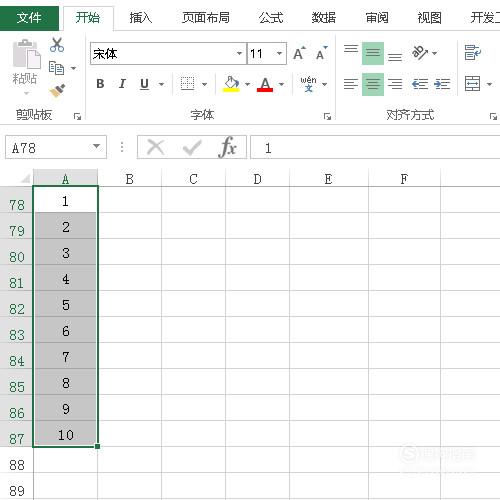Screen dimensions: 500x500
Task: Select column F header
Action: (x=404, y=179)
